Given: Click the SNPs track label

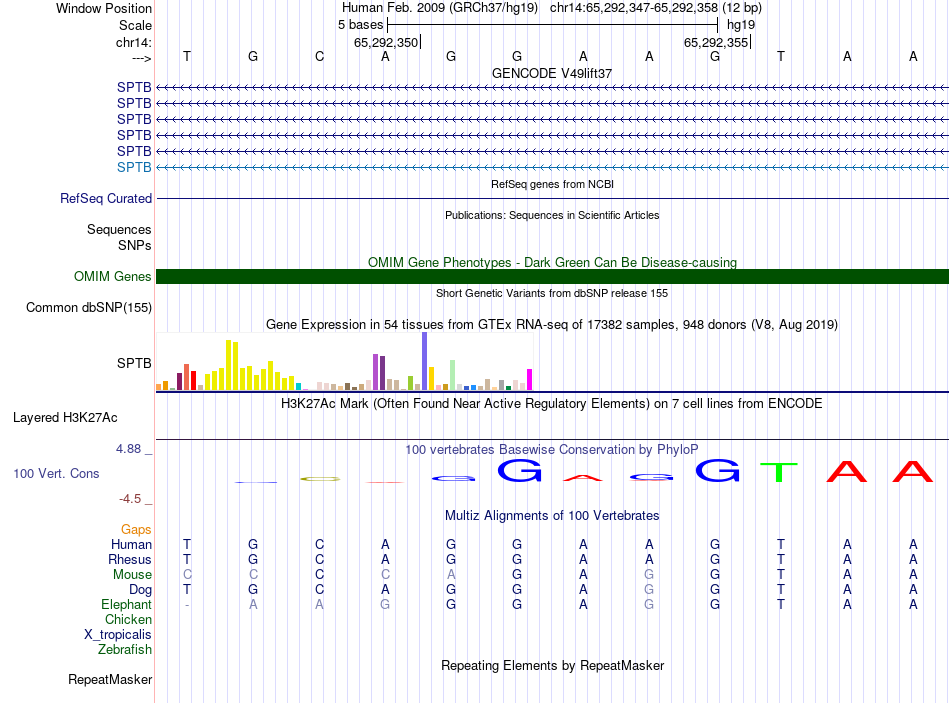Looking at the screenshot, I should click(x=135, y=245).
